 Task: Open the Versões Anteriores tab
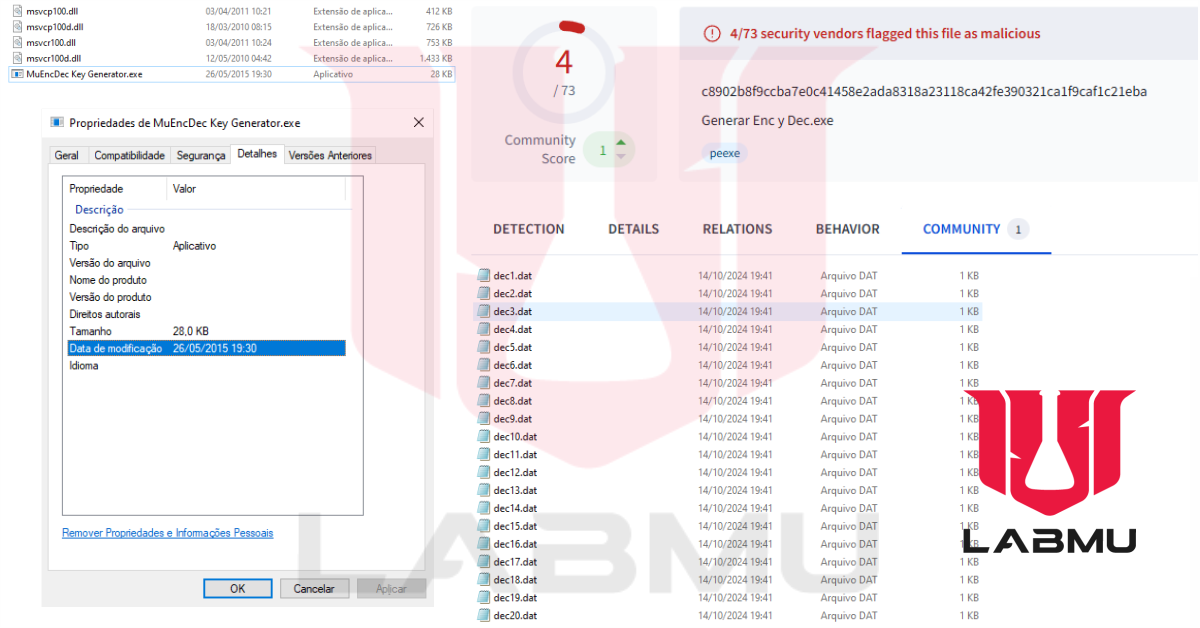(x=330, y=155)
